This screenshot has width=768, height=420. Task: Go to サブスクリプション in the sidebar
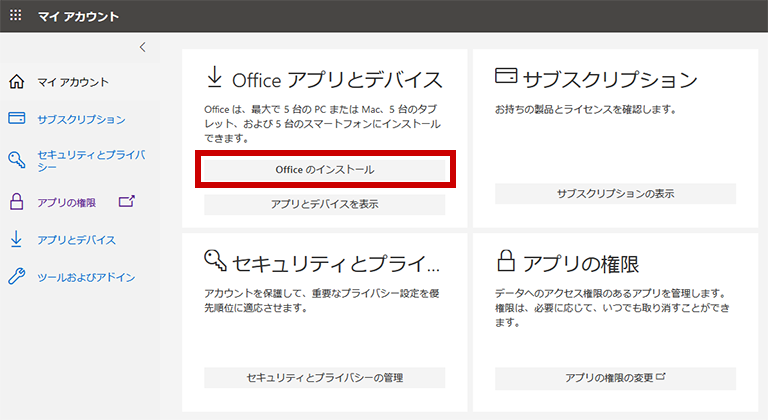[81, 119]
